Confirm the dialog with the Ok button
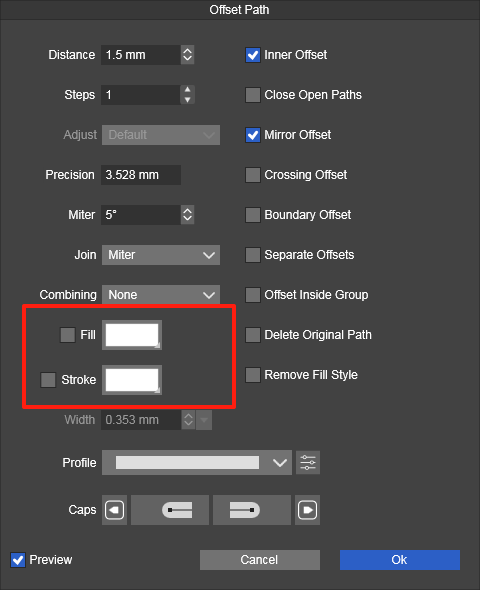The width and height of the screenshot is (480, 590). pos(400,560)
